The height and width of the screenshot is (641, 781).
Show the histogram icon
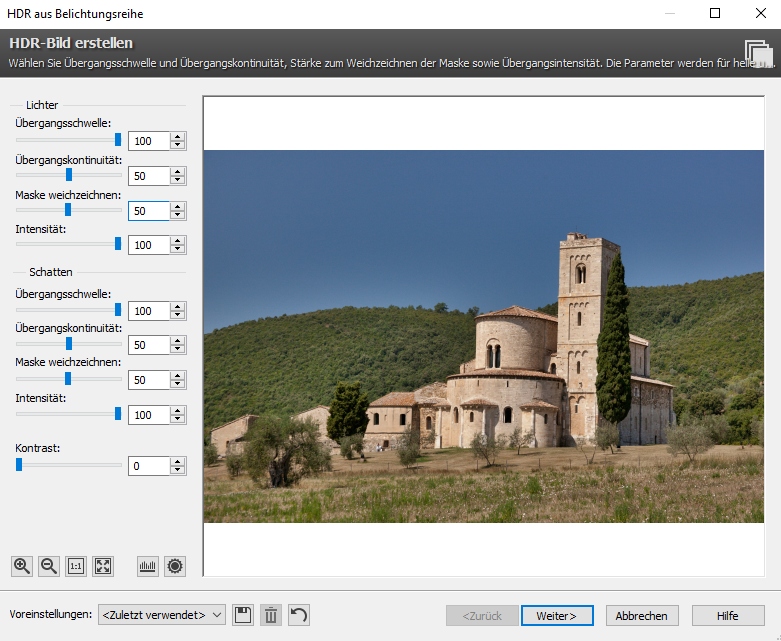148,566
